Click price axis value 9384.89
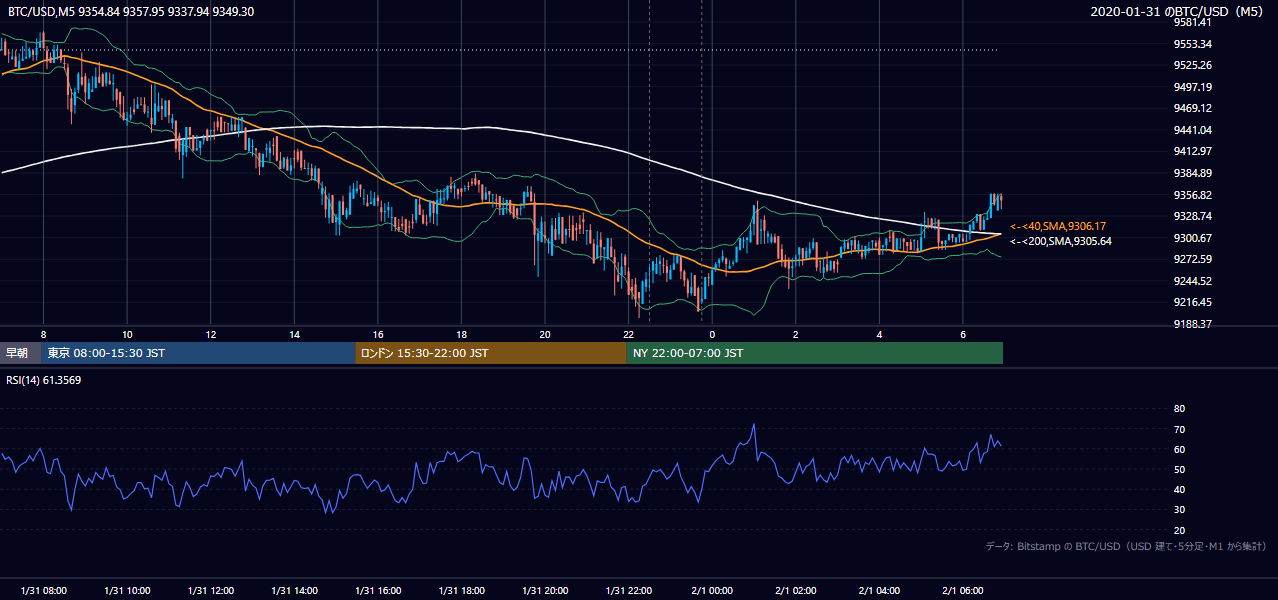1278x600 pixels. click(1193, 173)
